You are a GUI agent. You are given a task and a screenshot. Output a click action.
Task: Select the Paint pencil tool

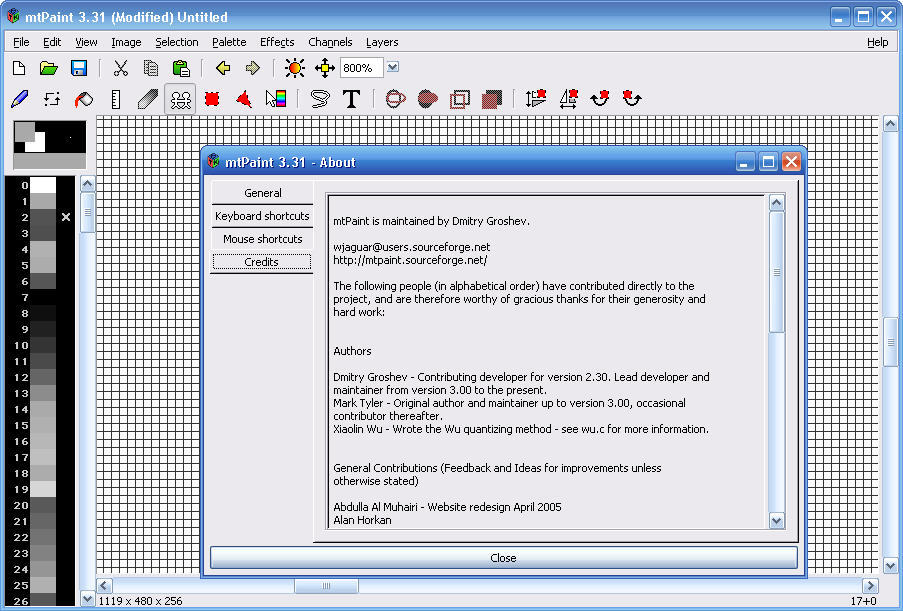click(x=20, y=99)
